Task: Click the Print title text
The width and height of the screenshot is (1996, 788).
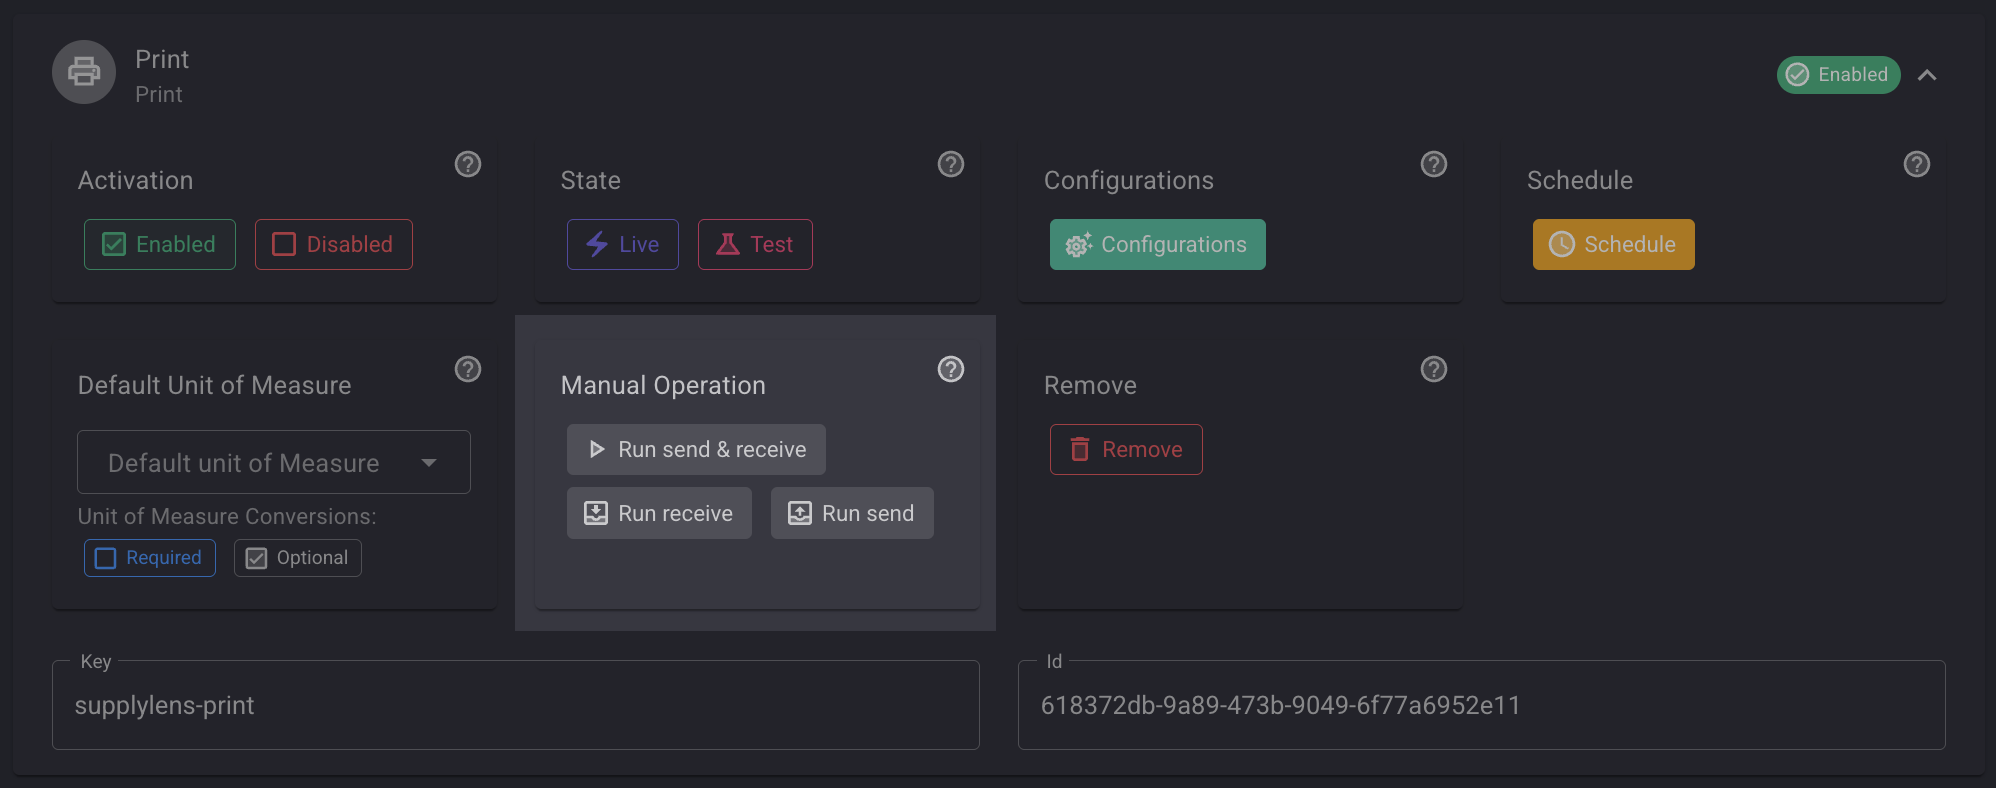Action: [x=162, y=59]
